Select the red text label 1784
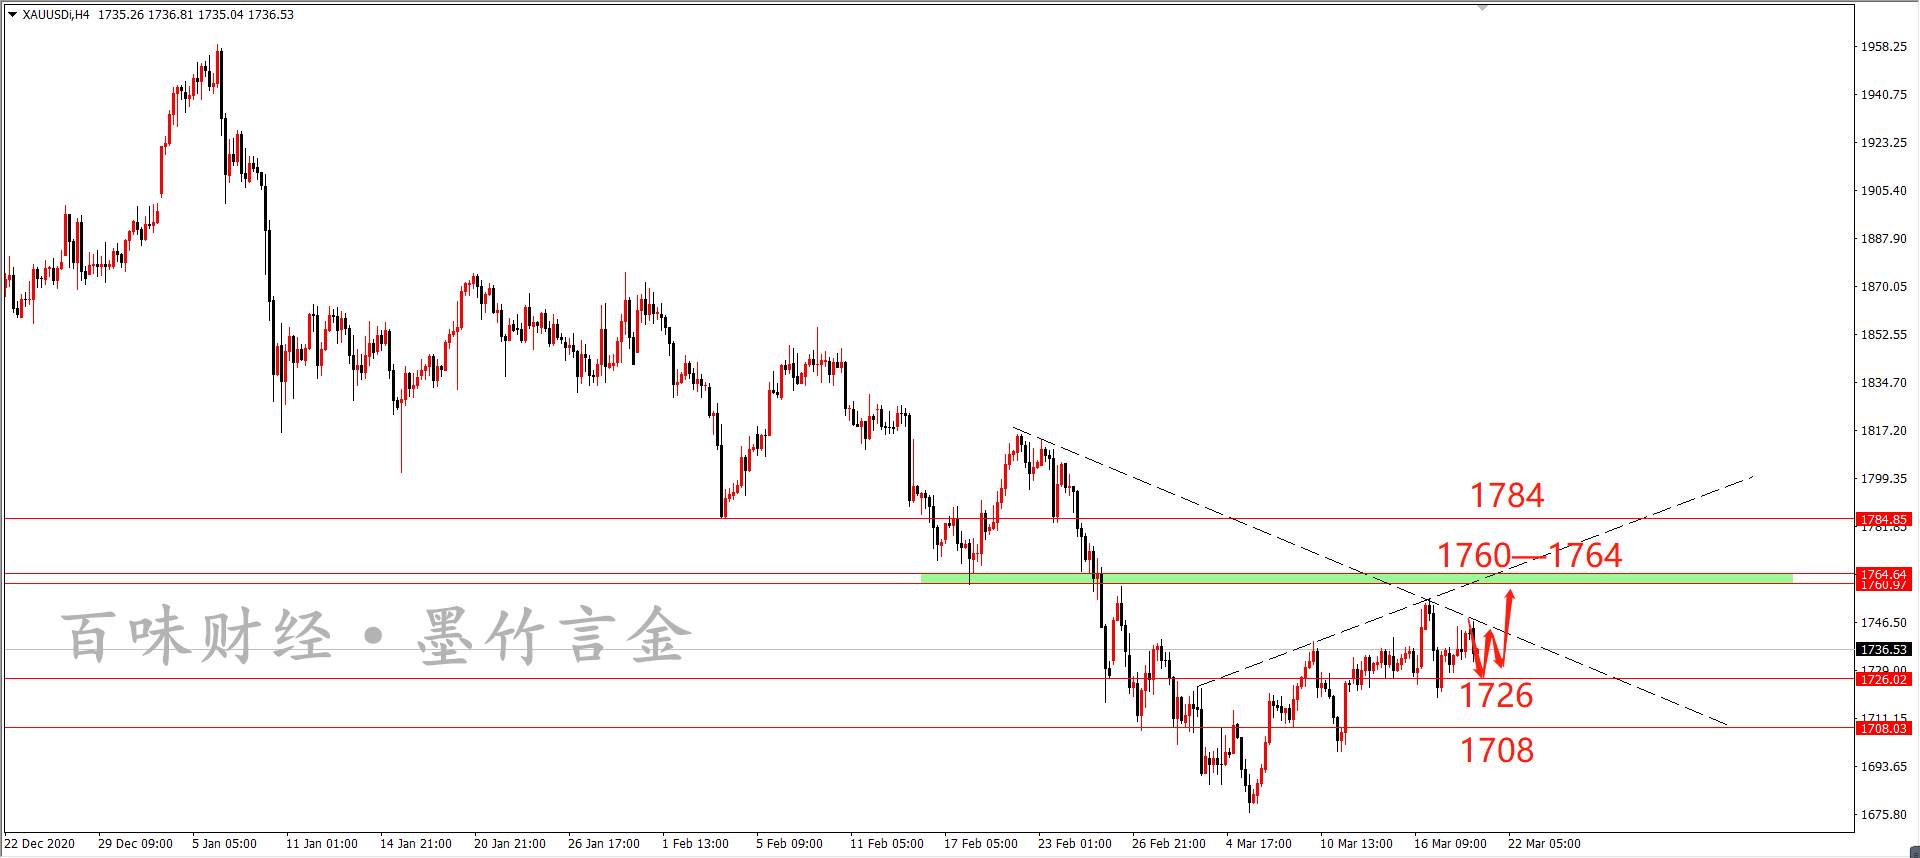1920x858 pixels. click(x=1507, y=495)
